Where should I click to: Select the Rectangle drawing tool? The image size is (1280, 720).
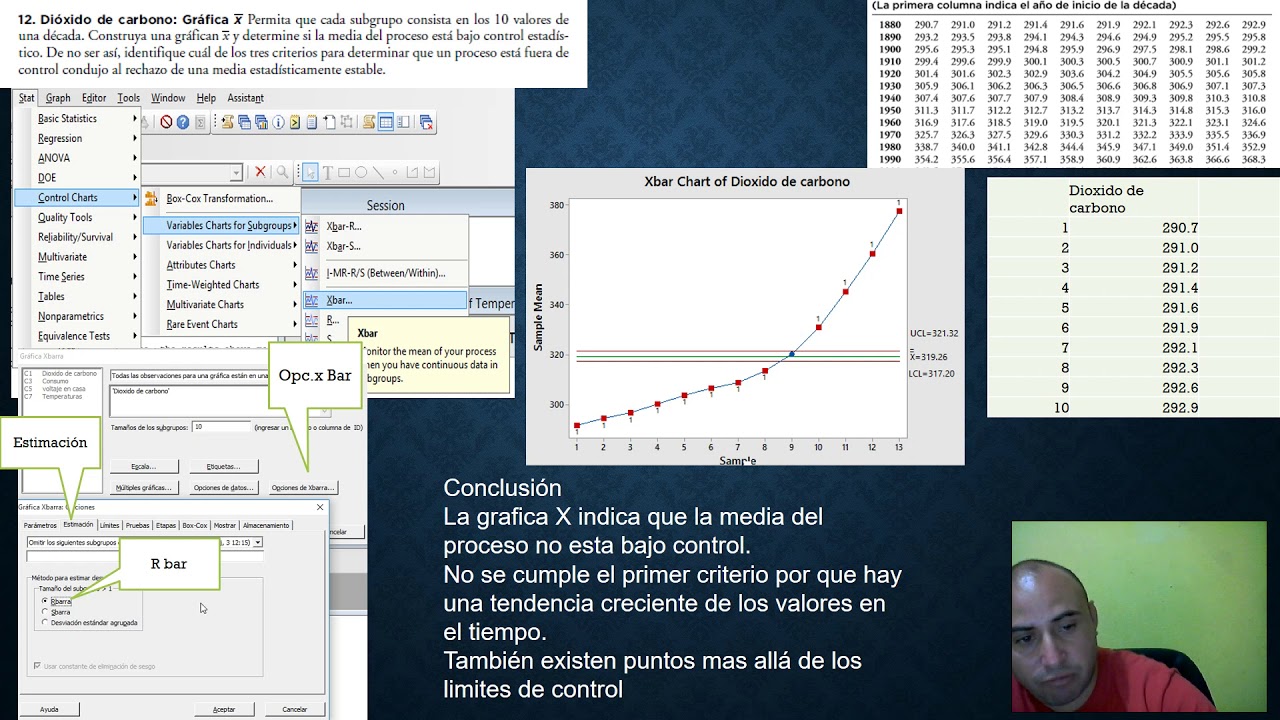point(344,172)
